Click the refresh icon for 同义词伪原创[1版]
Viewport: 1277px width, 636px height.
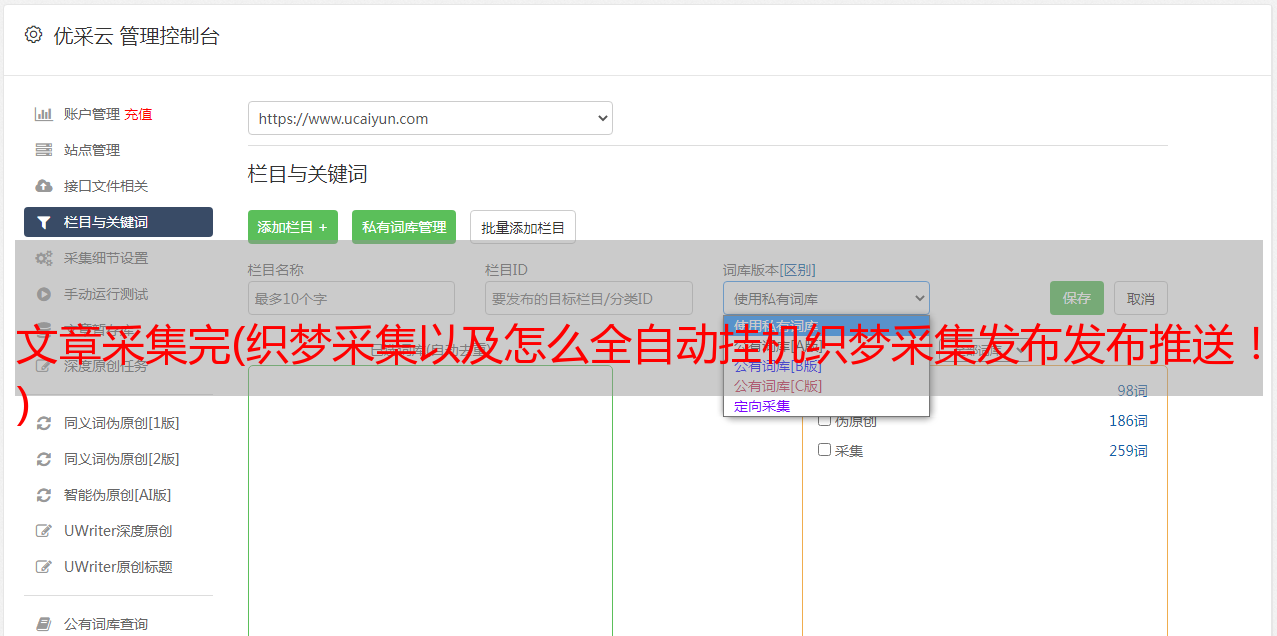point(44,423)
